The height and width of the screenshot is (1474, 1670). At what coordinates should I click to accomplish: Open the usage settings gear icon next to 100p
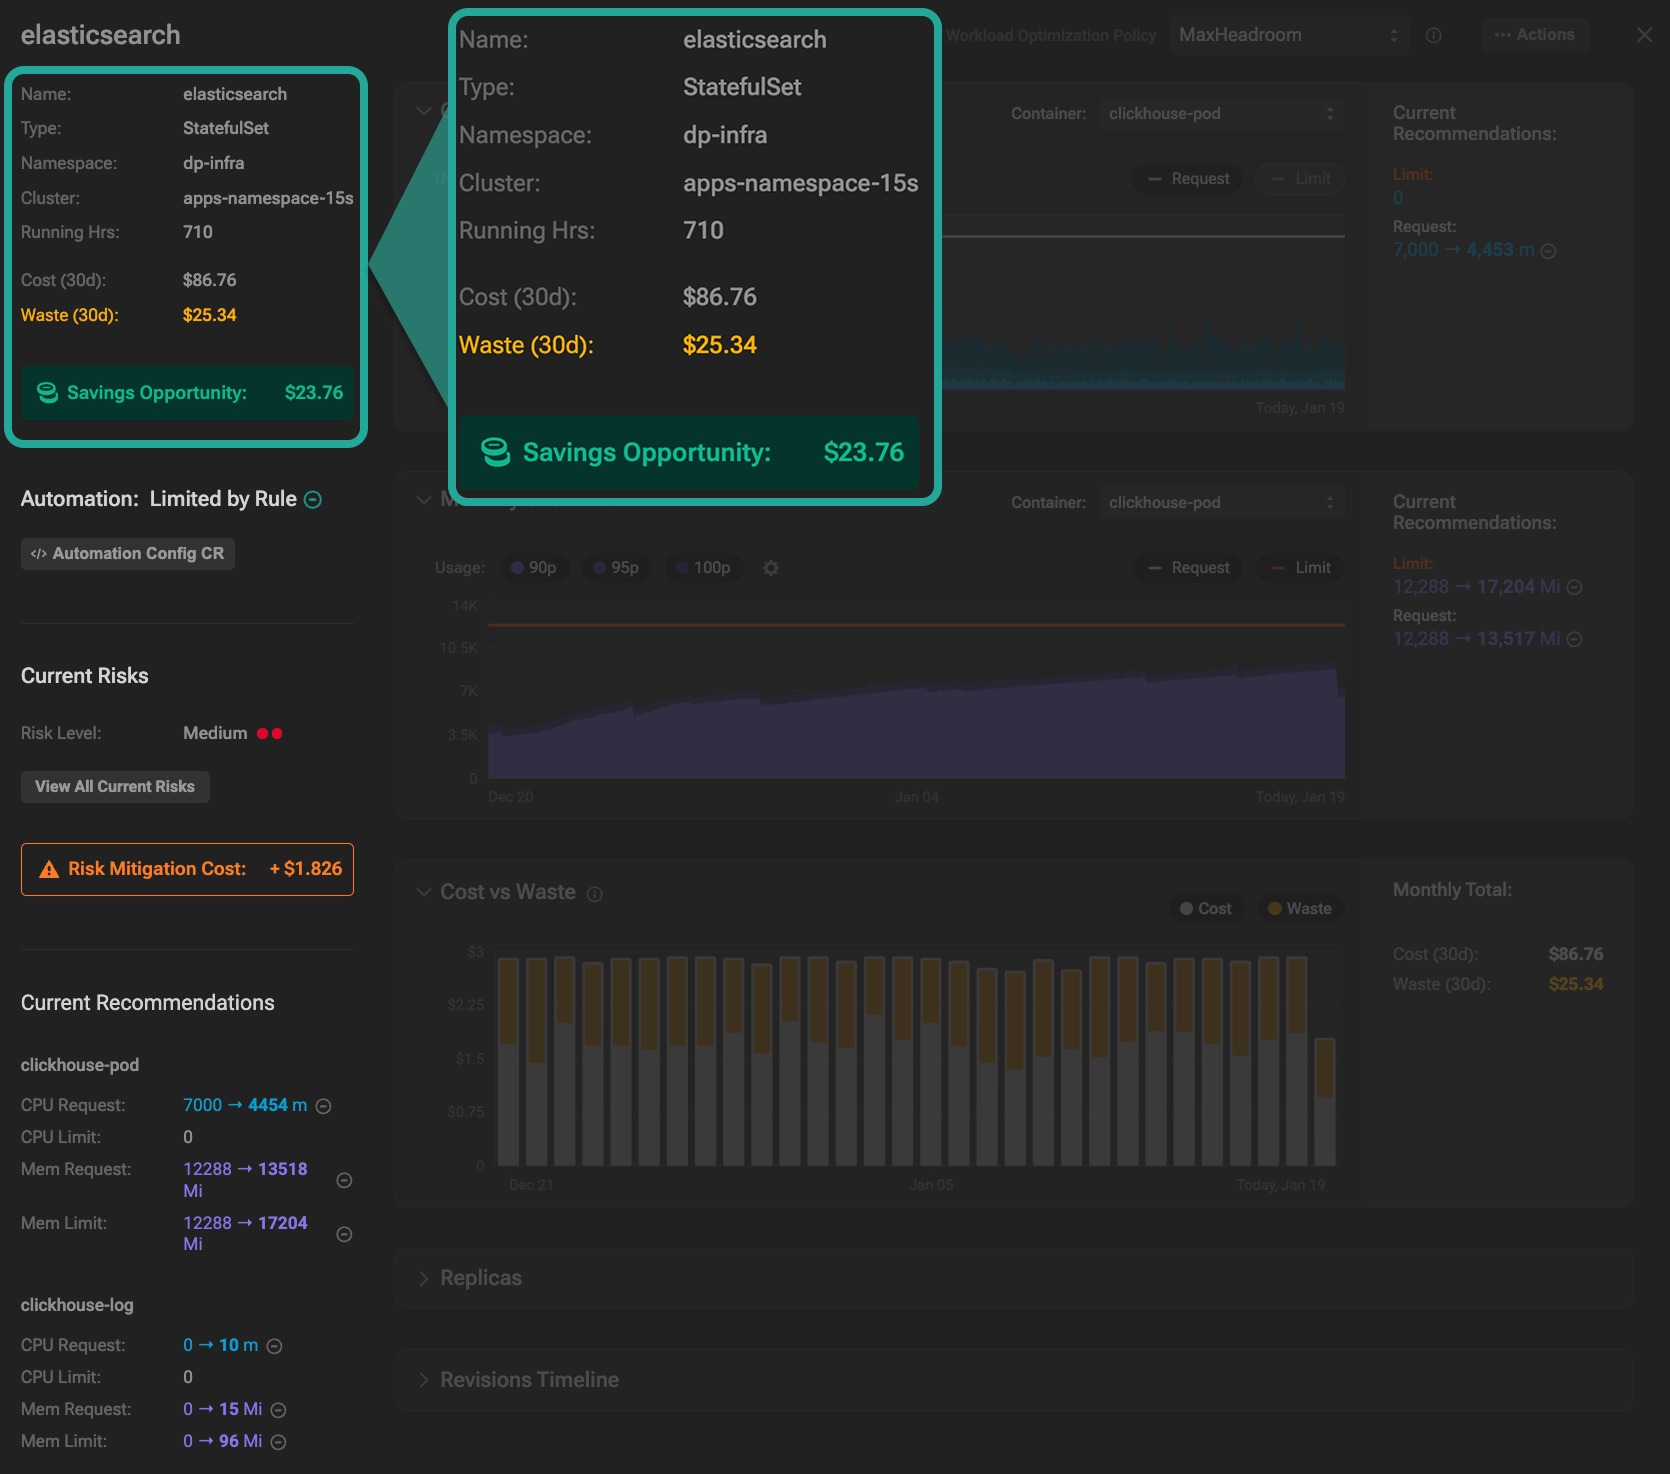[771, 568]
